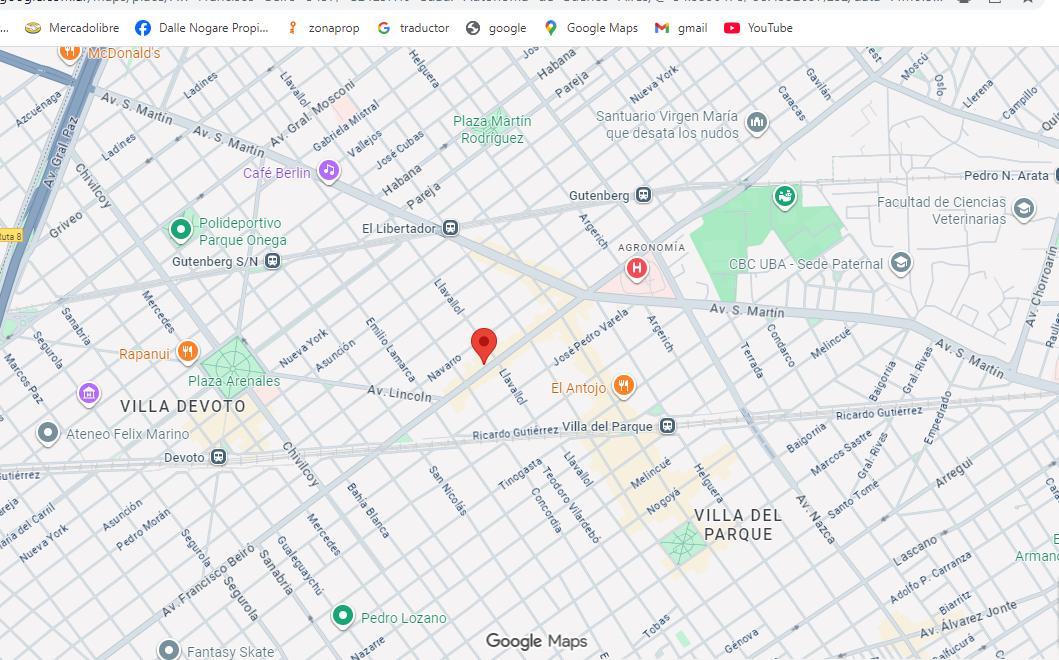Click the Santuario Virgen María landmark icon
This screenshot has height=660, width=1059.
757,124
